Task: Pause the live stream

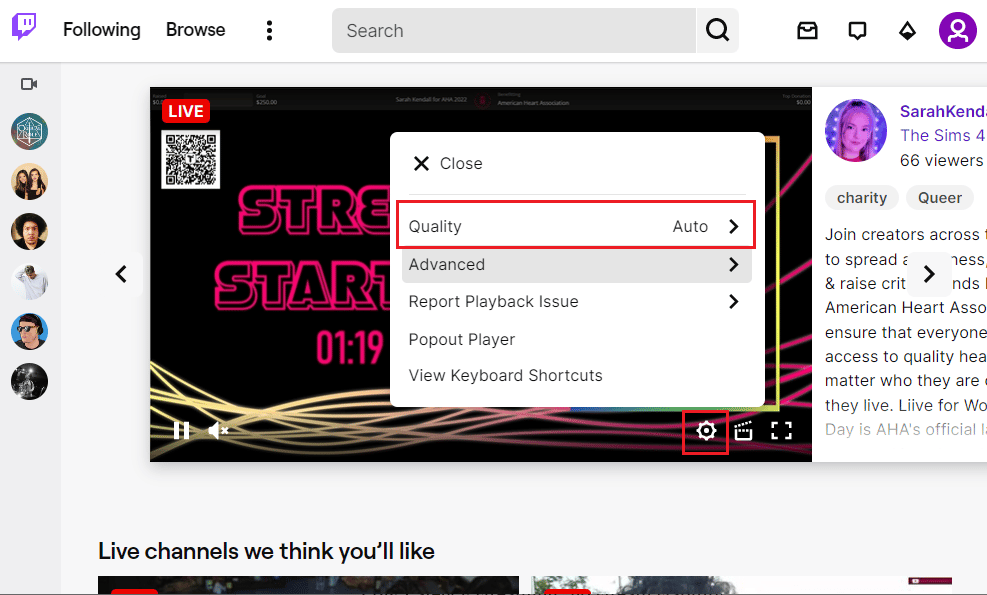Action: coord(181,431)
